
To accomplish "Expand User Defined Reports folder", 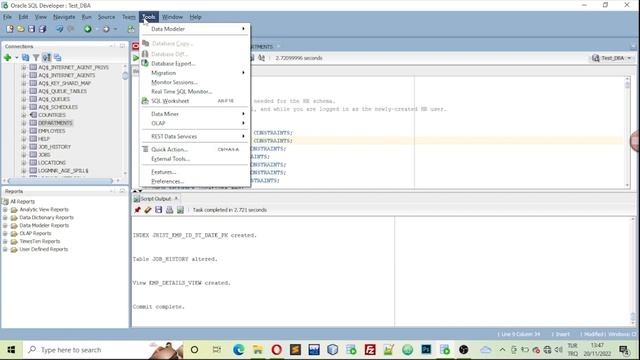I will click(5, 249).
